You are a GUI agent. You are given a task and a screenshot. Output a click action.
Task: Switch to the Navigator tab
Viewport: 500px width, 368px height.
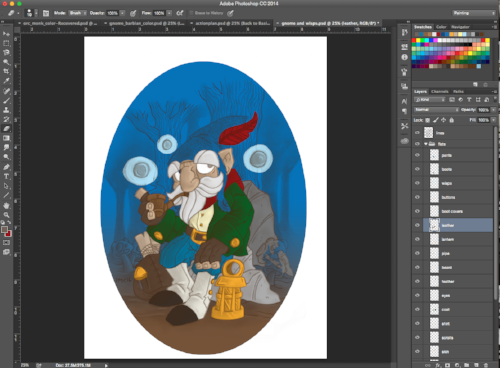tap(460, 27)
